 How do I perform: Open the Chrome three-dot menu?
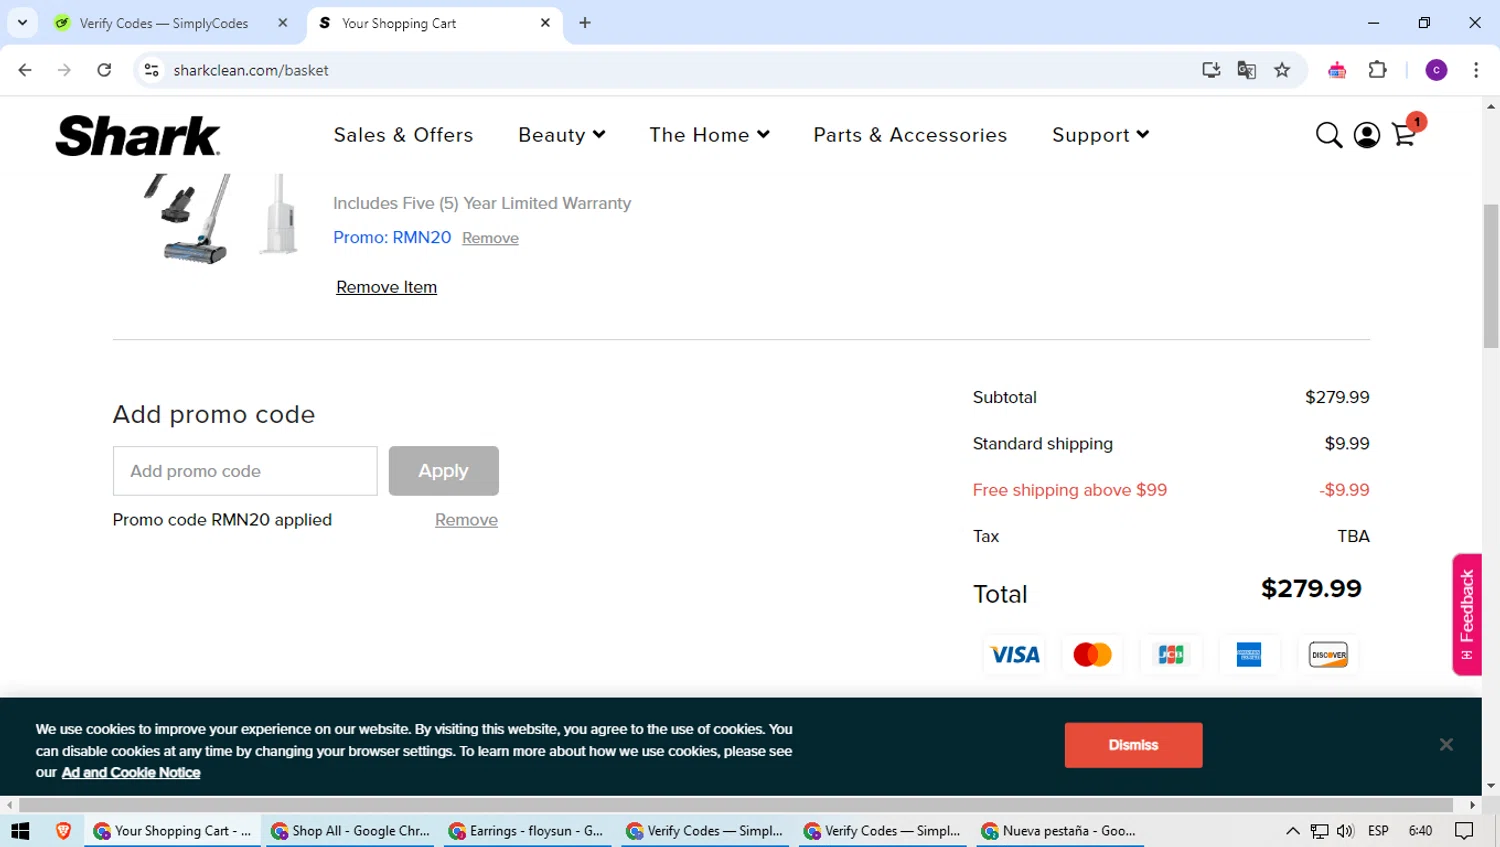pos(1476,70)
